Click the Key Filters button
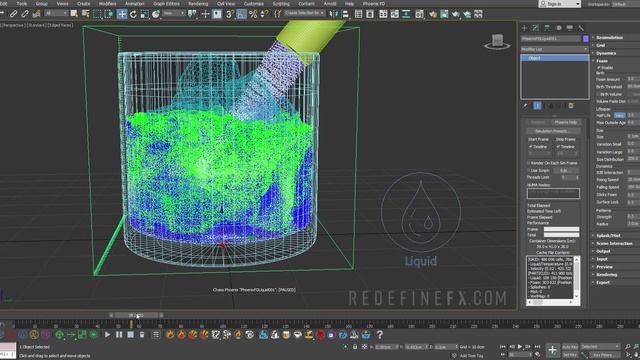This screenshot has width=640, height=360. click(x=604, y=355)
